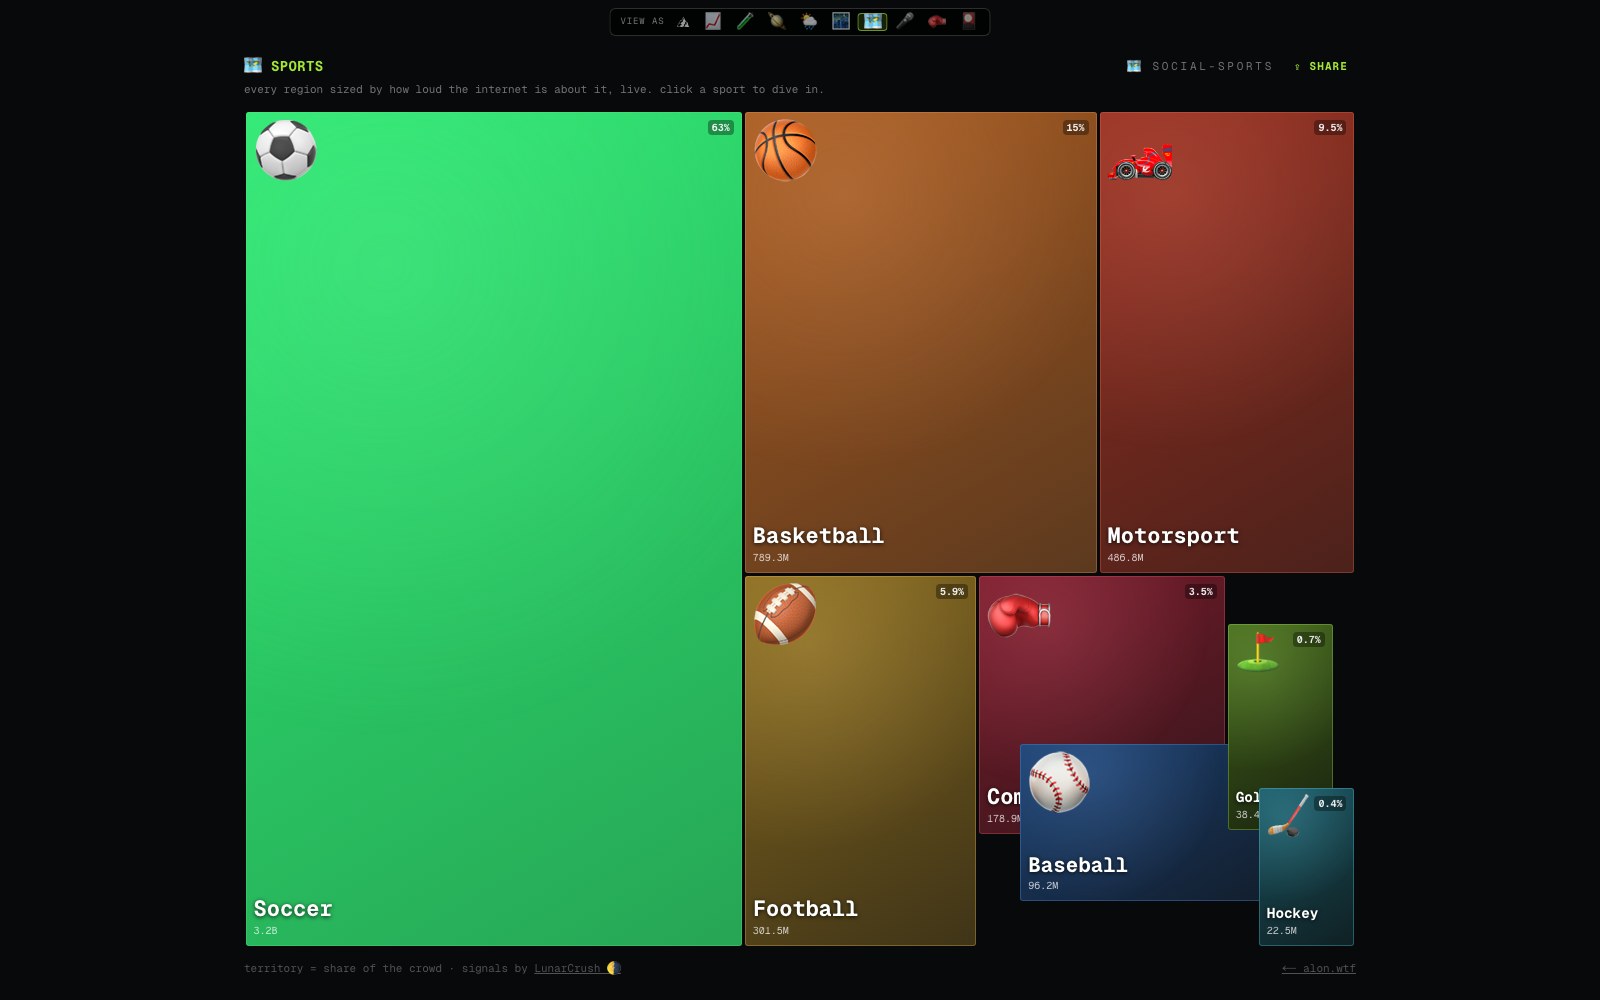Click the 0.4% badge on Hockey
The width and height of the screenshot is (1600, 1000).
coord(1330,804)
